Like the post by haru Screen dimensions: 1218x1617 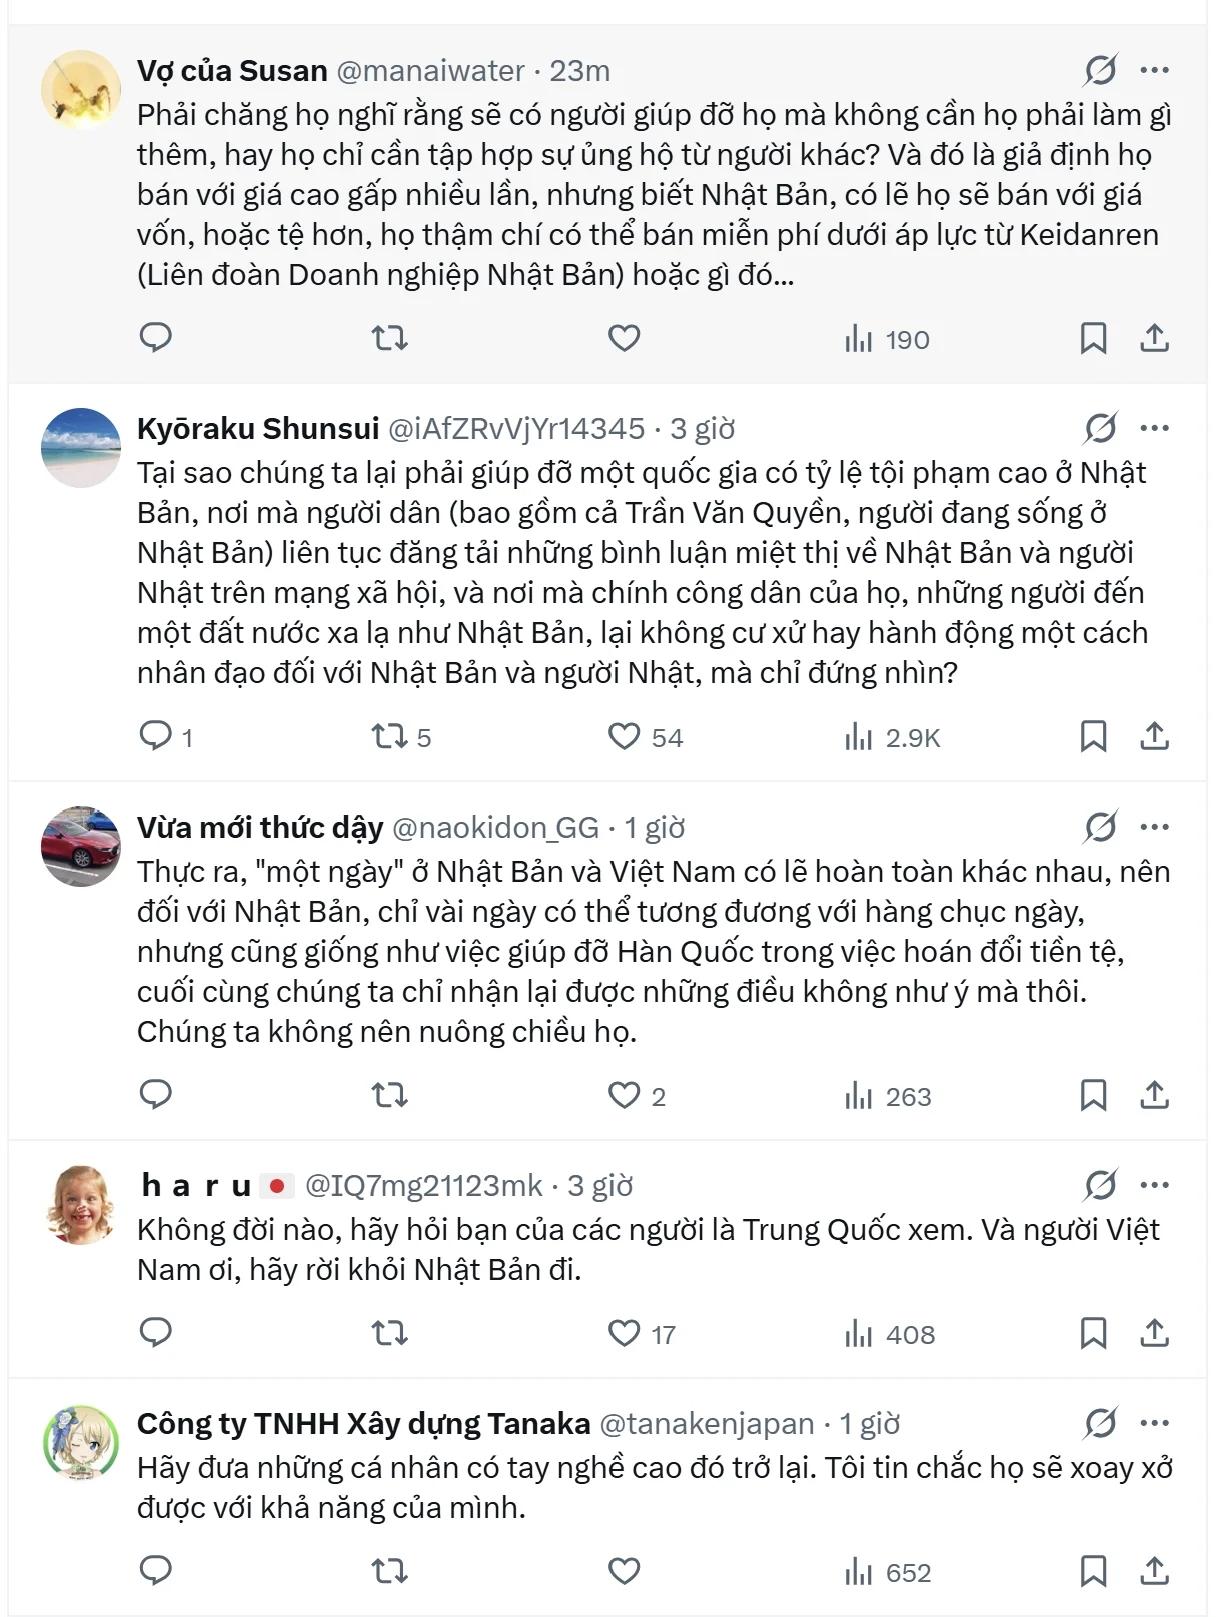[x=624, y=1333]
